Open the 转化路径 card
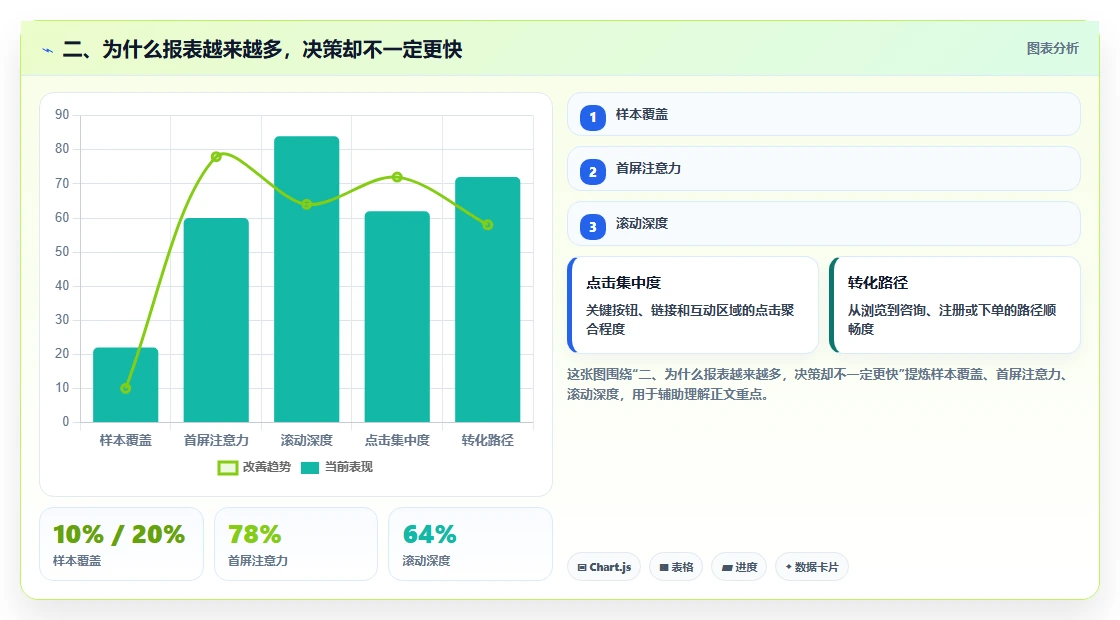Viewport: 1120px width, 620px height. click(x=955, y=305)
